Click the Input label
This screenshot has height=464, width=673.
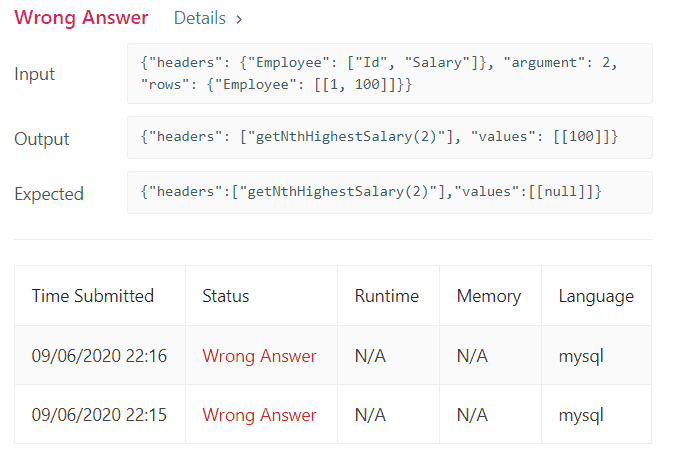pos(35,74)
